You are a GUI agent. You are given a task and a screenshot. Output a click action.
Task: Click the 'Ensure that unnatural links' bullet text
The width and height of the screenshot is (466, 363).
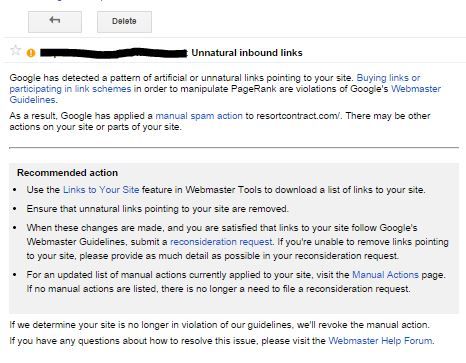(x=157, y=209)
